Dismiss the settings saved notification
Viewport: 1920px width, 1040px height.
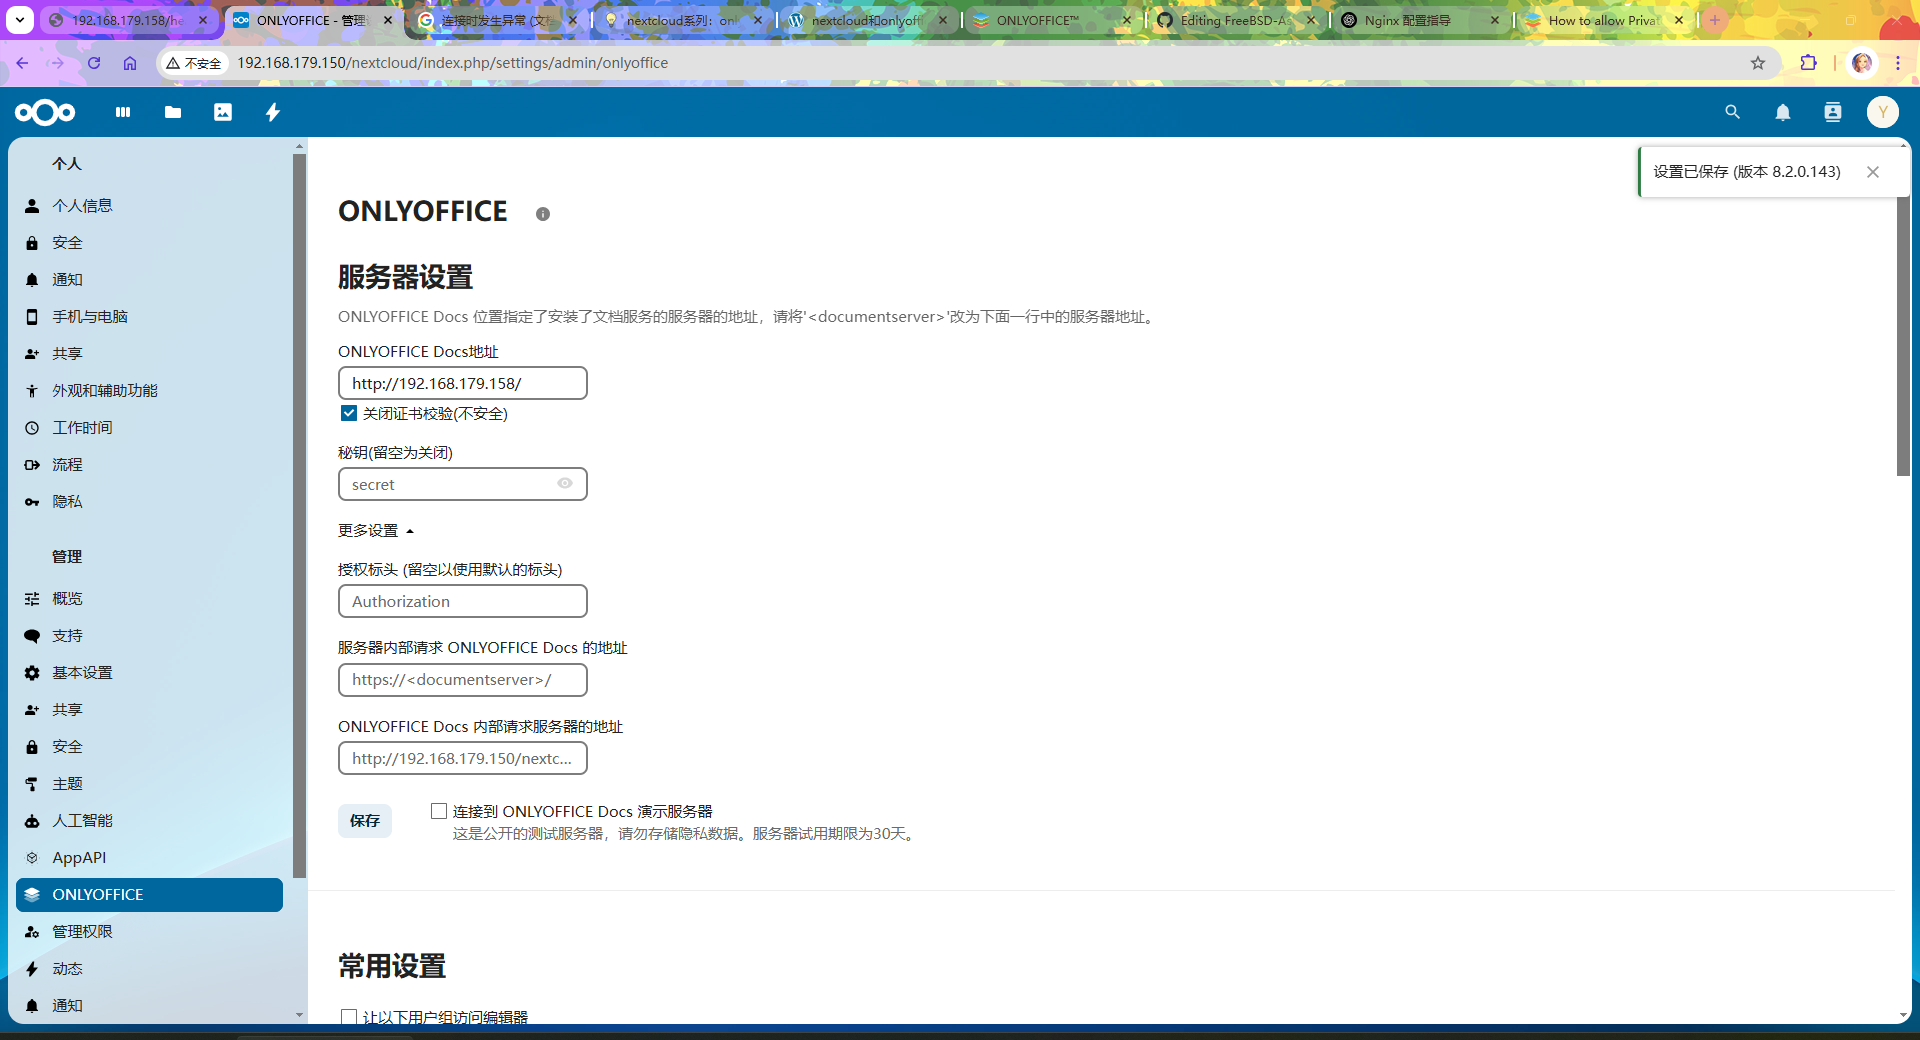pos(1873,172)
